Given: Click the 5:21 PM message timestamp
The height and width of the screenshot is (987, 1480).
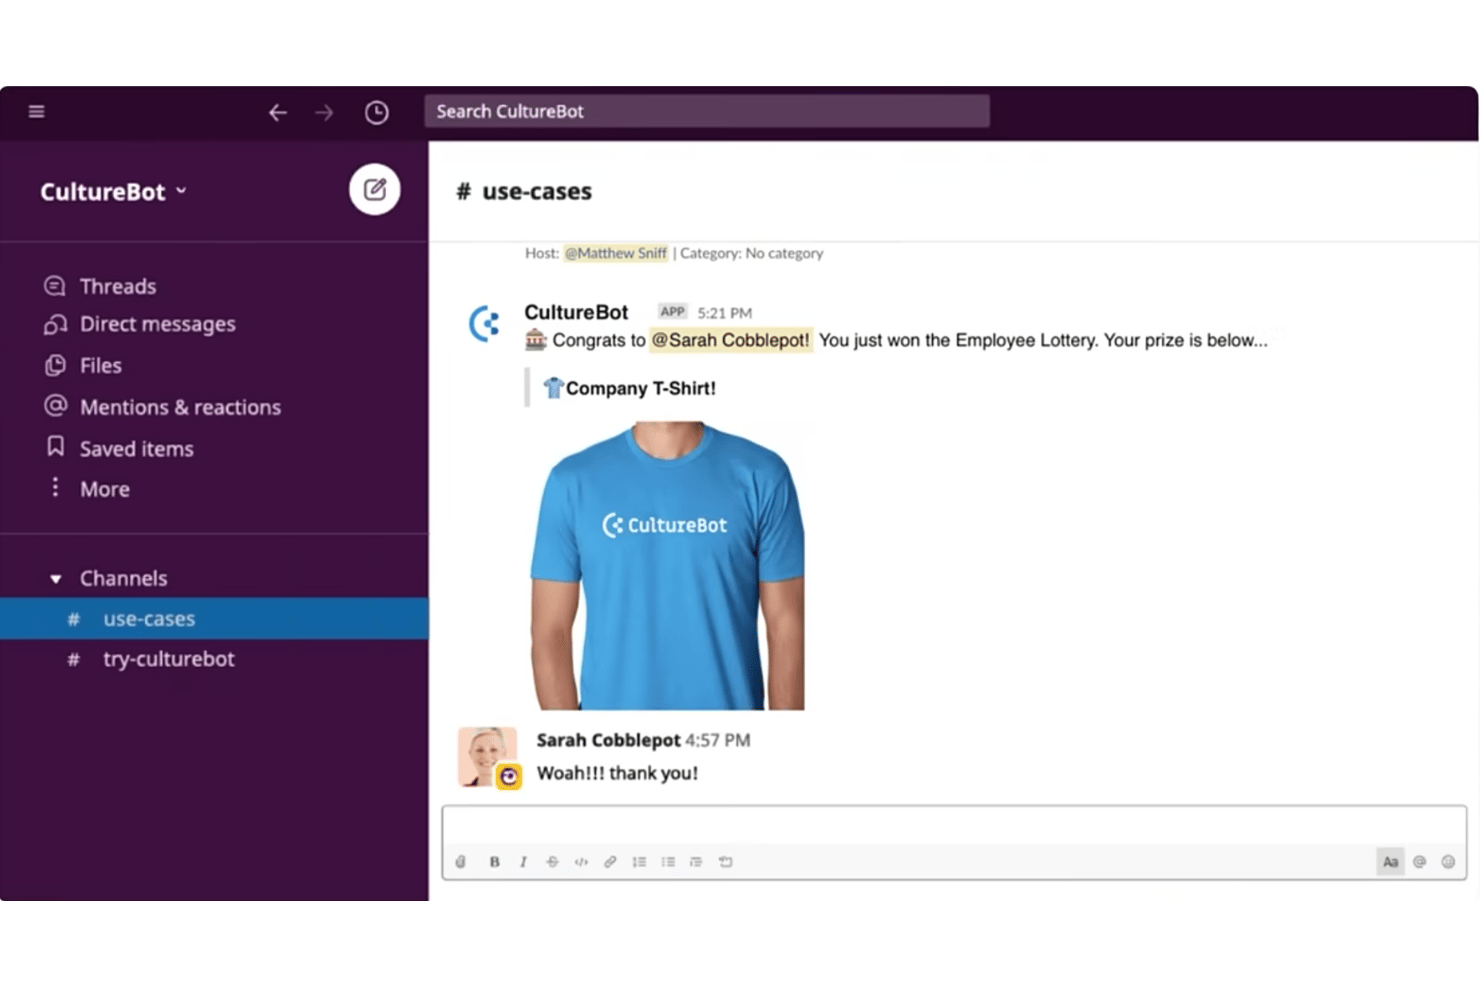Looking at the screenshot, I should pyautogui.click(x=724, y=313).
